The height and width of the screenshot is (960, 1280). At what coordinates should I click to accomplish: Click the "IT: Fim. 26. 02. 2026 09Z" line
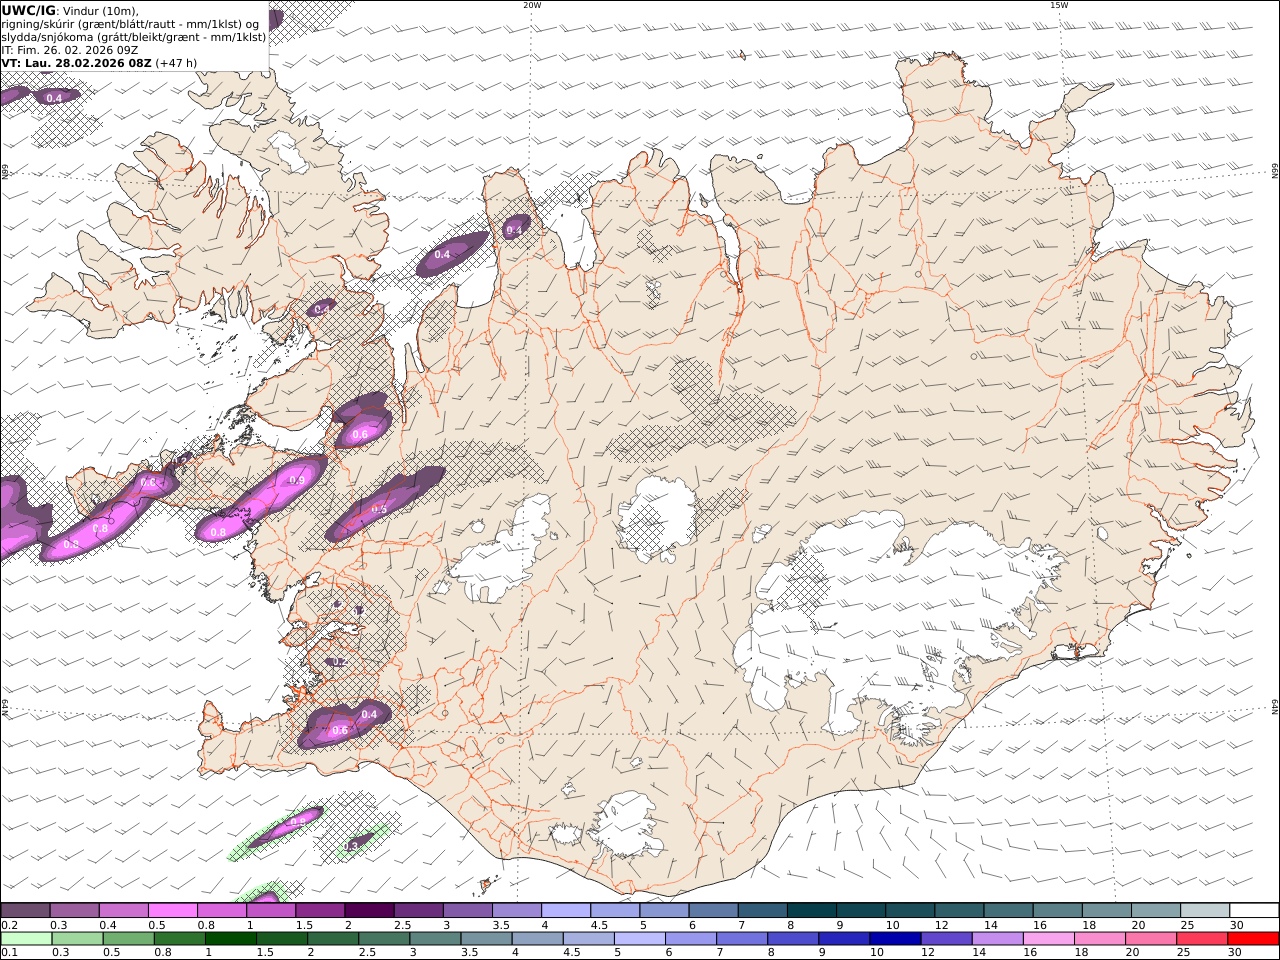tap(69, 50)
